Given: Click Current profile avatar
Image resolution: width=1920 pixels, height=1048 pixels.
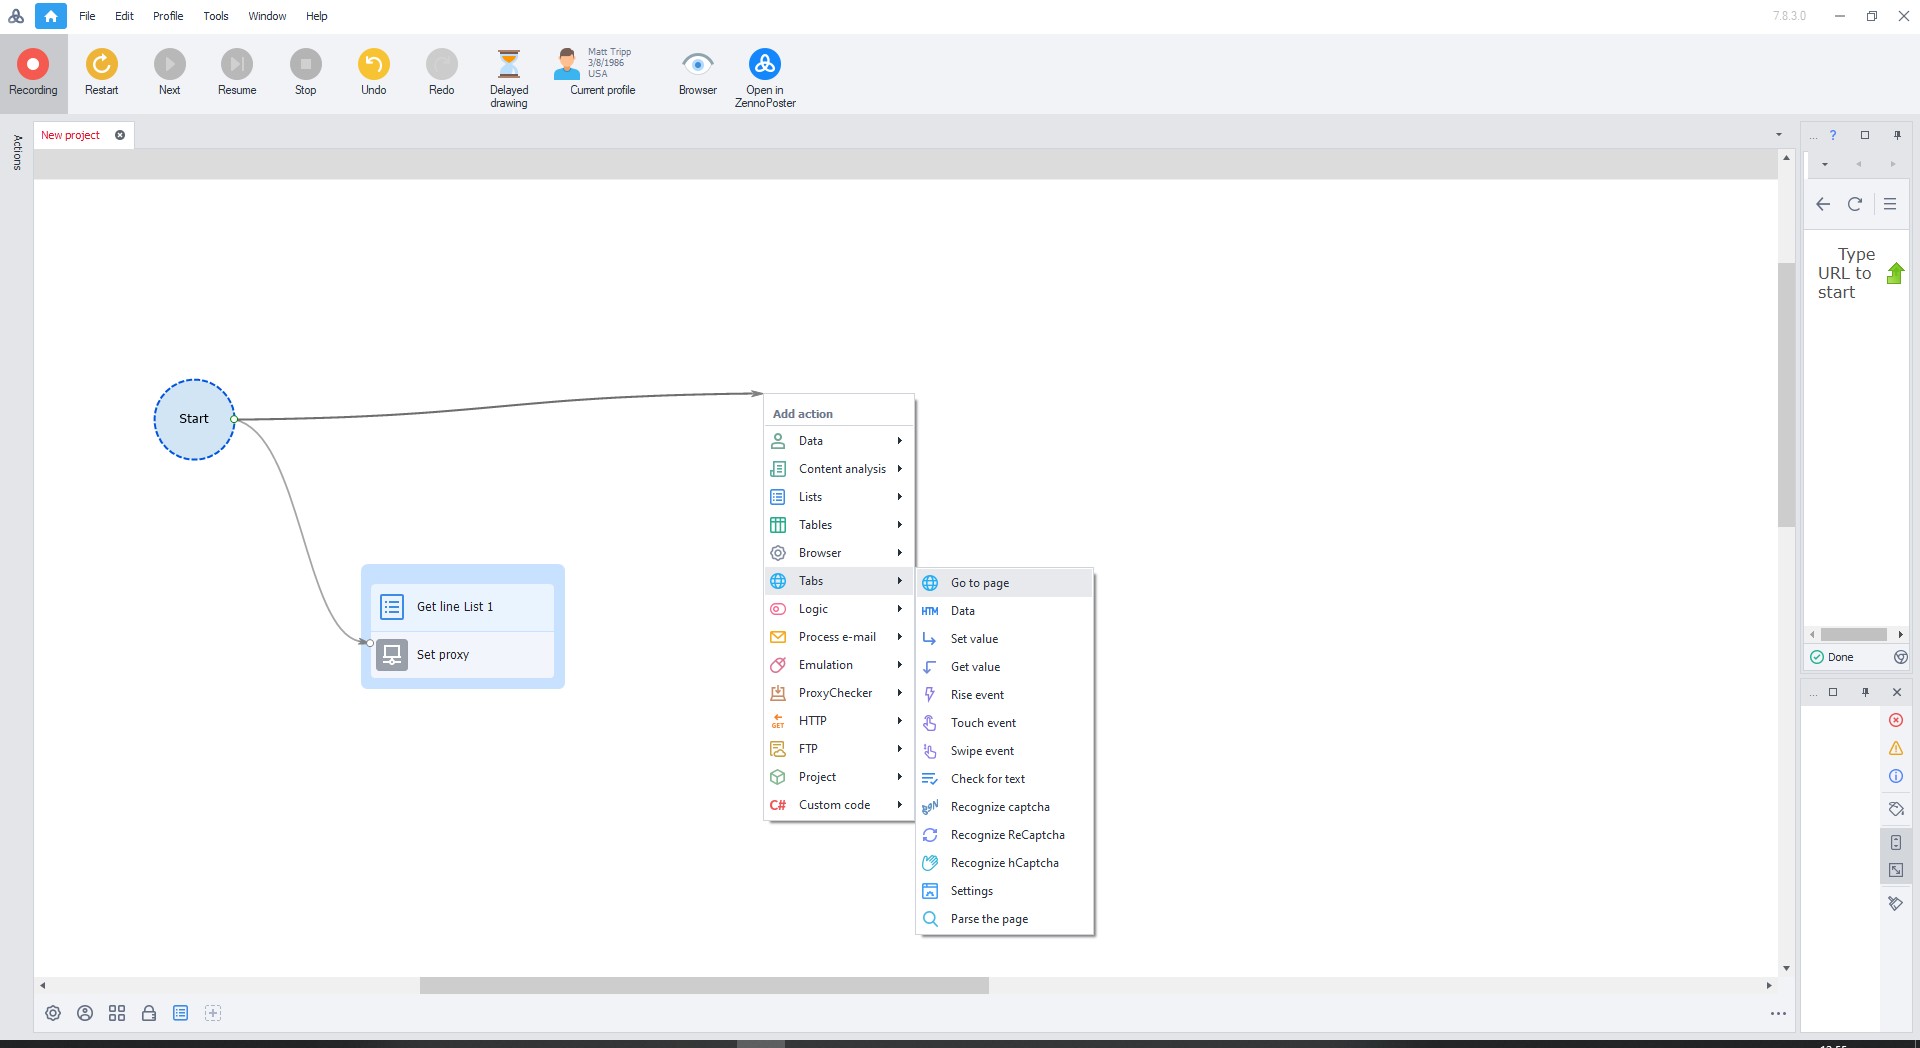Looking at the screenshot, I should coord(567,65).
